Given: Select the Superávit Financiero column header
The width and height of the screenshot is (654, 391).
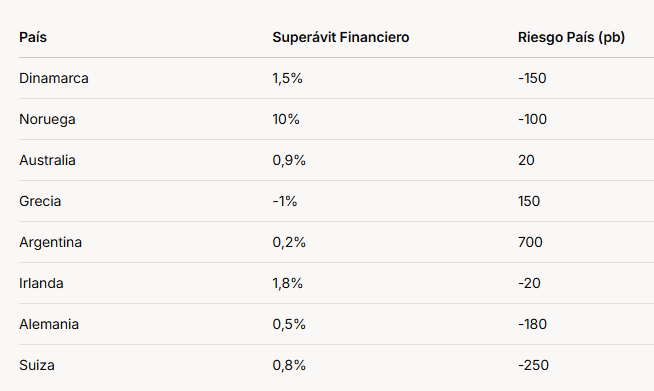Looking at the screenshot, I should point(341,37).
